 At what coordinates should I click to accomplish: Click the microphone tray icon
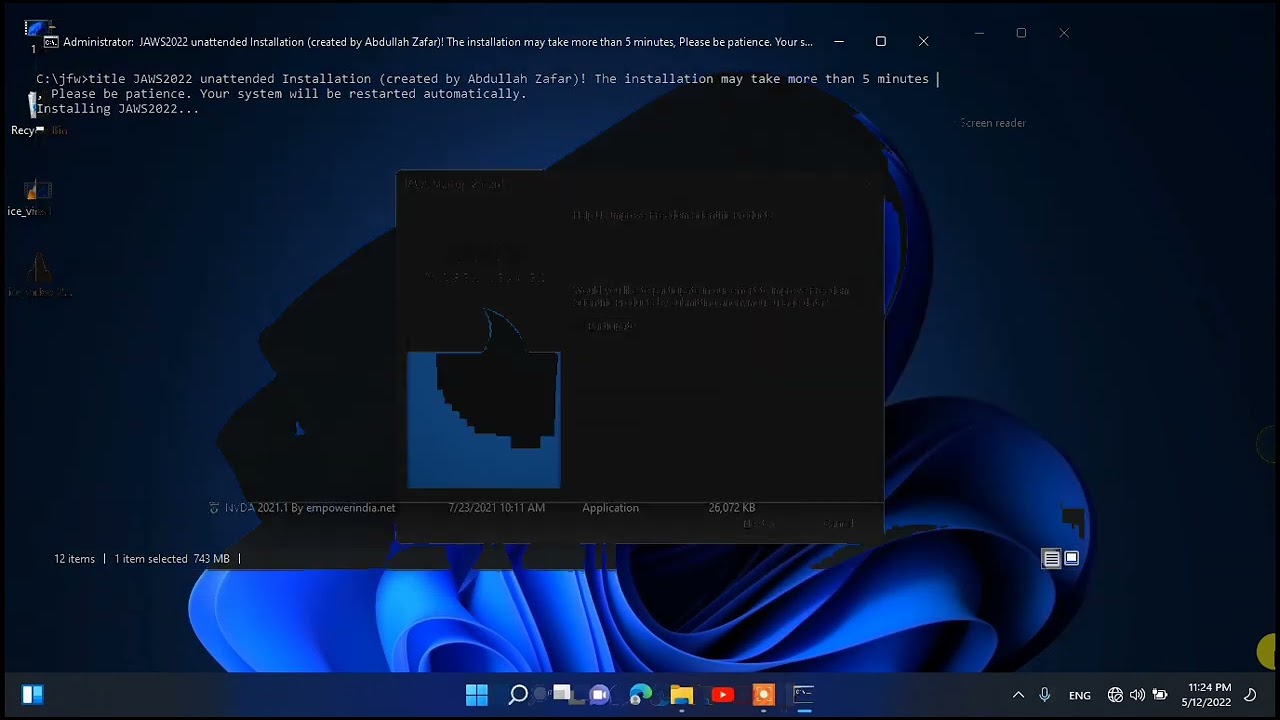tap(1044, 695)
